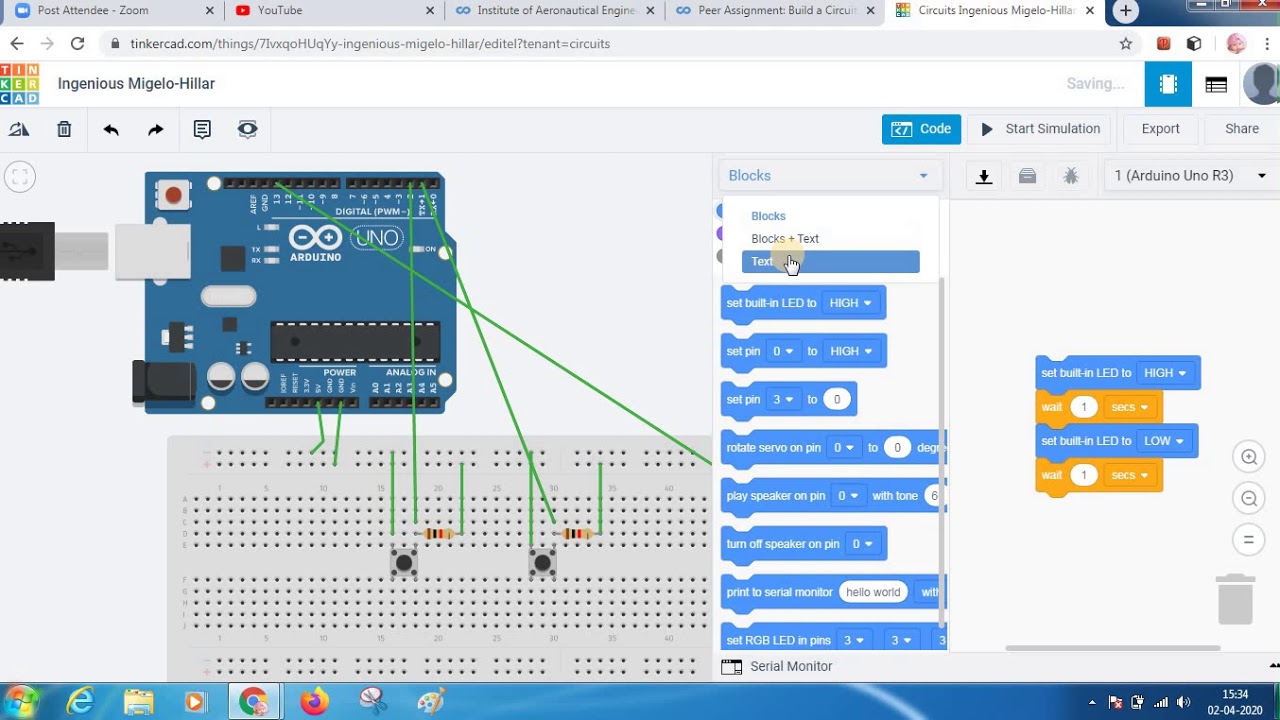Click degrees value field in rotate servo block
Viewport: 1280px width, 720px height.
(x=897, y=447)
